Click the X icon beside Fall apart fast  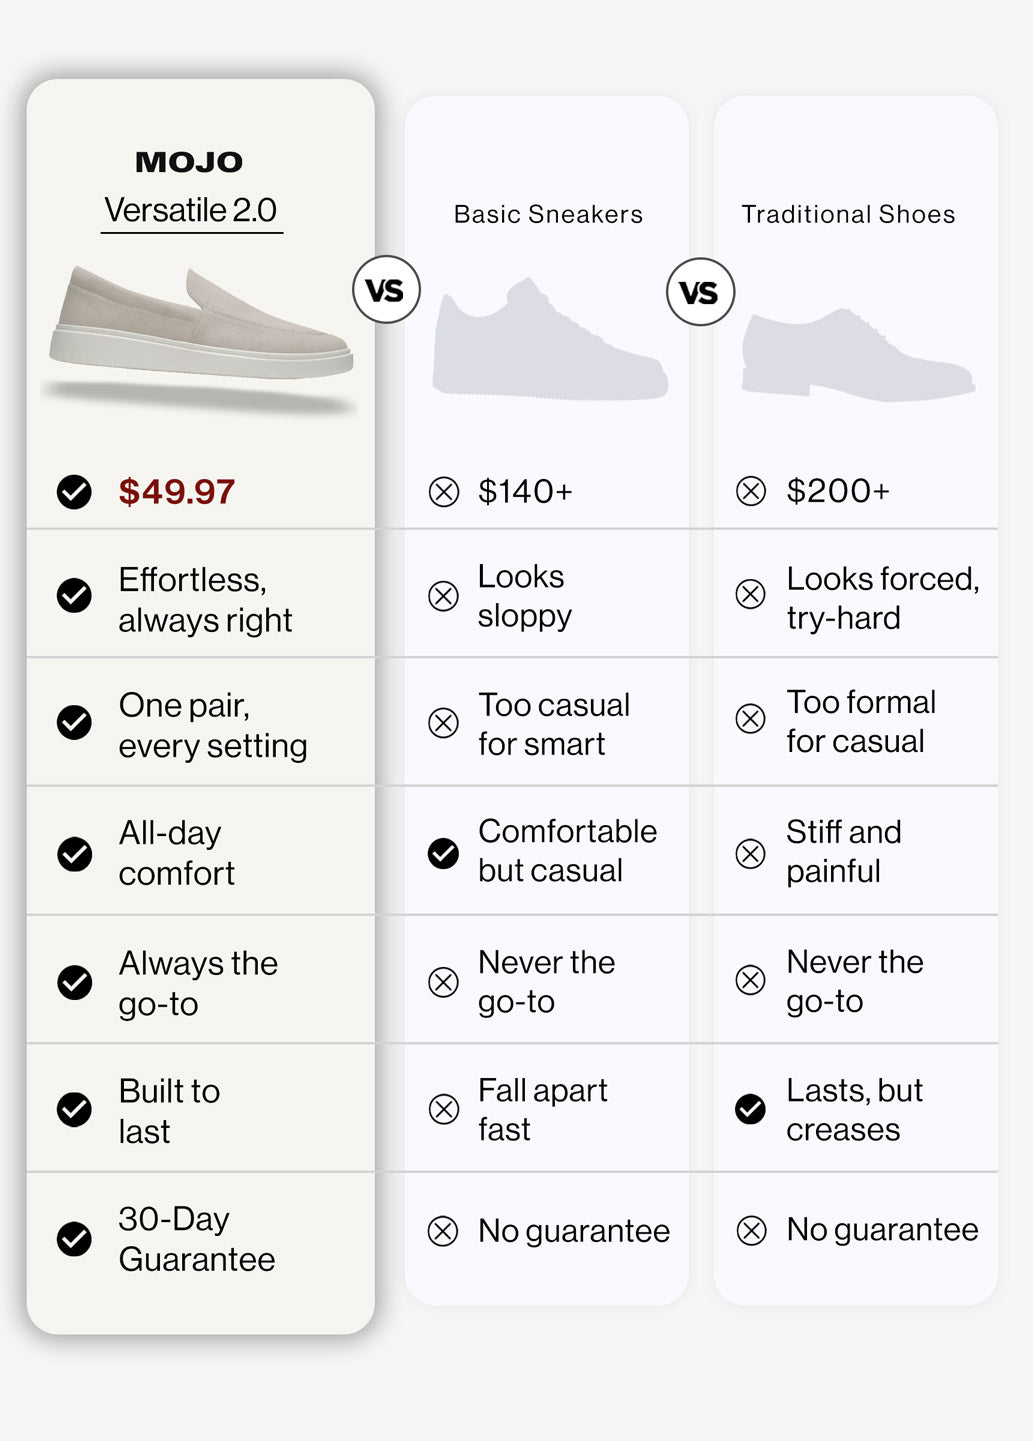point(444,1109)
